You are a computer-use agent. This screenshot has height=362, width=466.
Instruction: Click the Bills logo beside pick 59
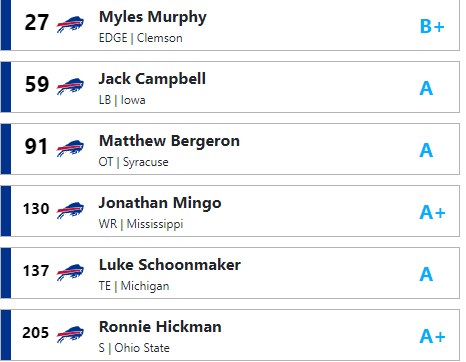click(x=70, y=86)
